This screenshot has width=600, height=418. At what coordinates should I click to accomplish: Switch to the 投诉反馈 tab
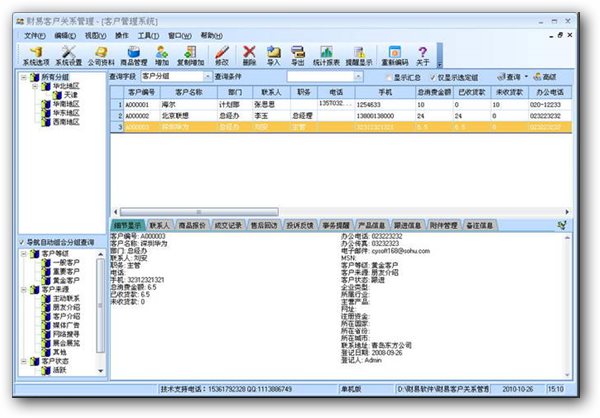(x=300, y=225)
